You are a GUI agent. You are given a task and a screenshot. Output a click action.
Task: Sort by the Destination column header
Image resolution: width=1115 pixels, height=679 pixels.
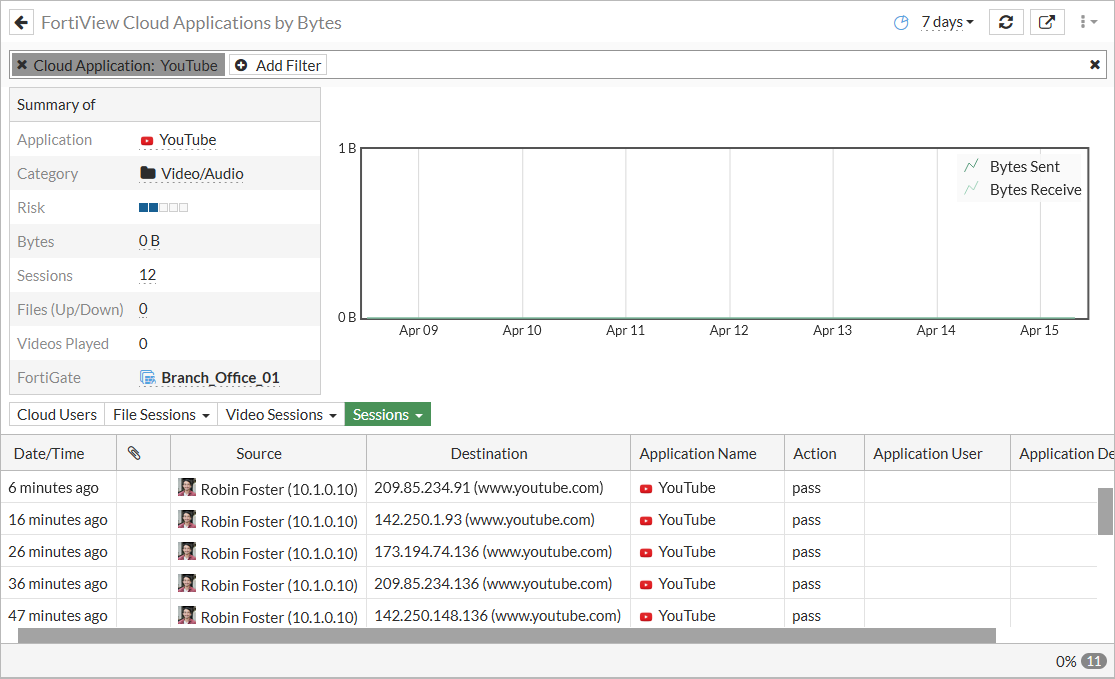488,454
